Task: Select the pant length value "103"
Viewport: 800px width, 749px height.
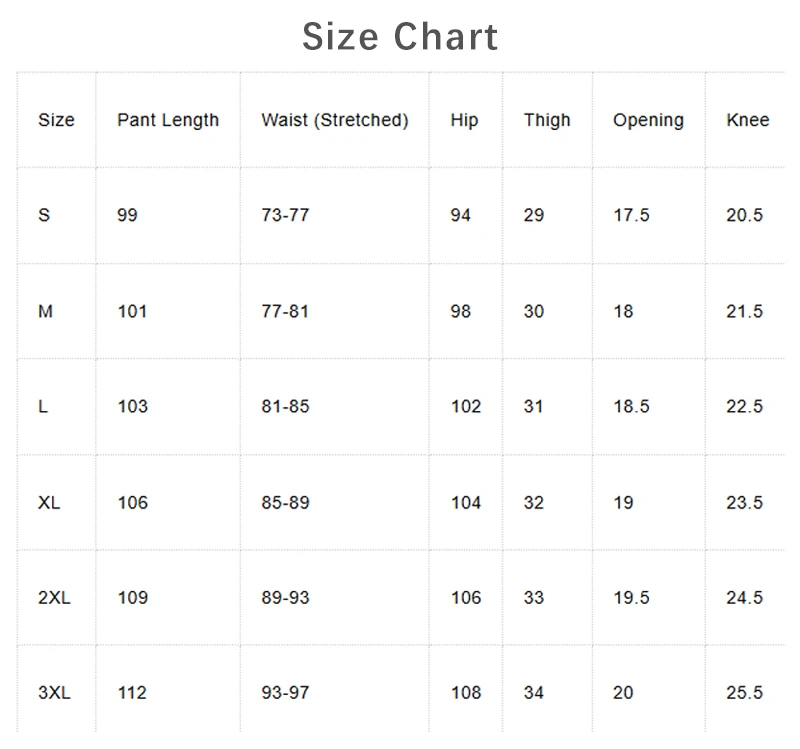Action: click(132, 406)
